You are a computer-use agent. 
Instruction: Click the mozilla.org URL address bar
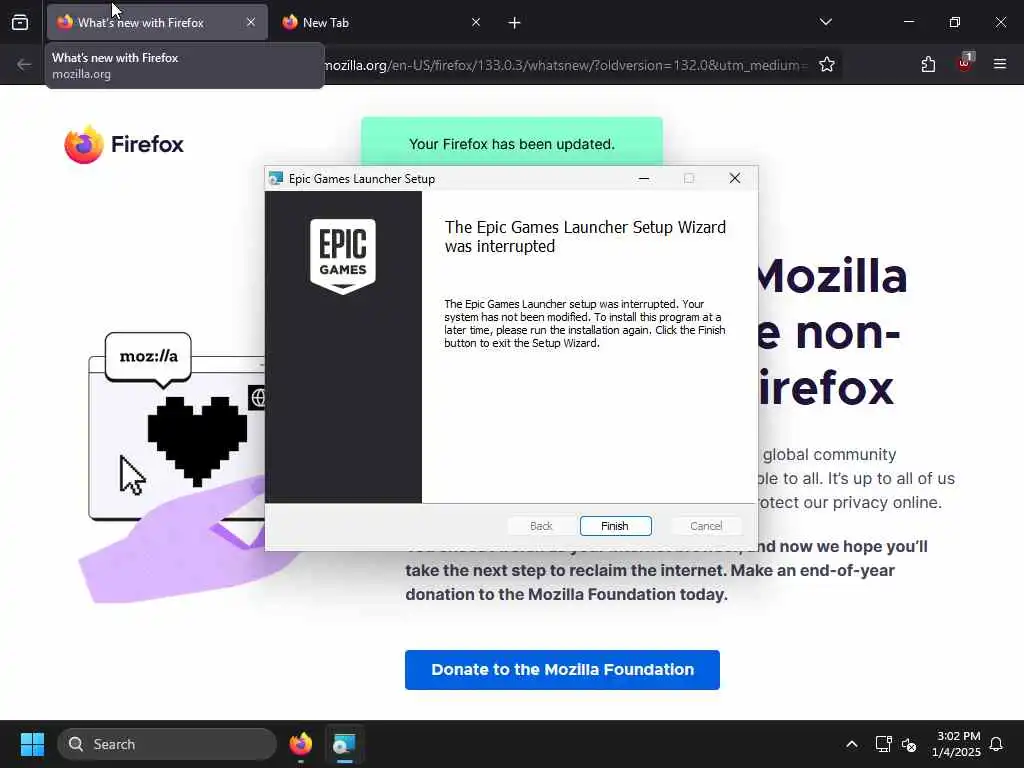[x=565, y=65]
